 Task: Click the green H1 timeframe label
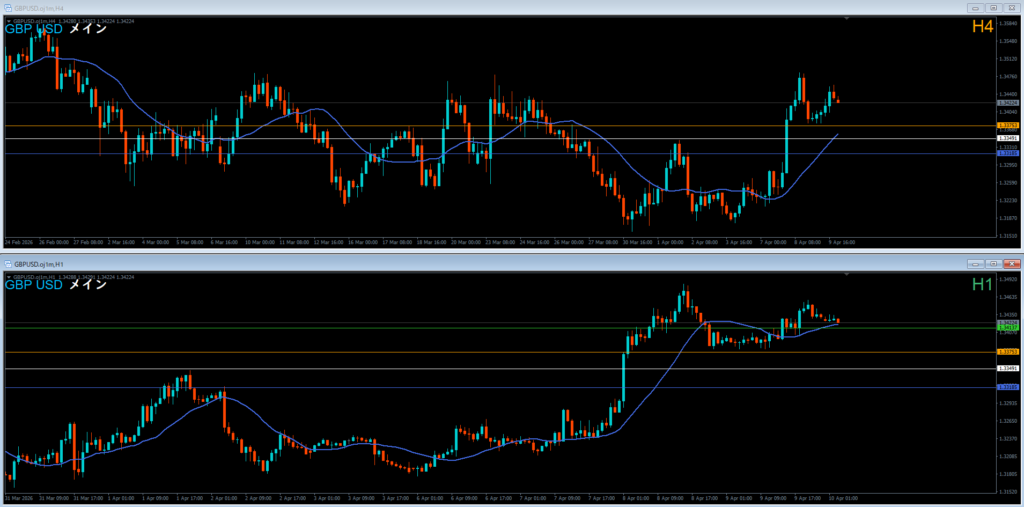(x=982, y=284)
